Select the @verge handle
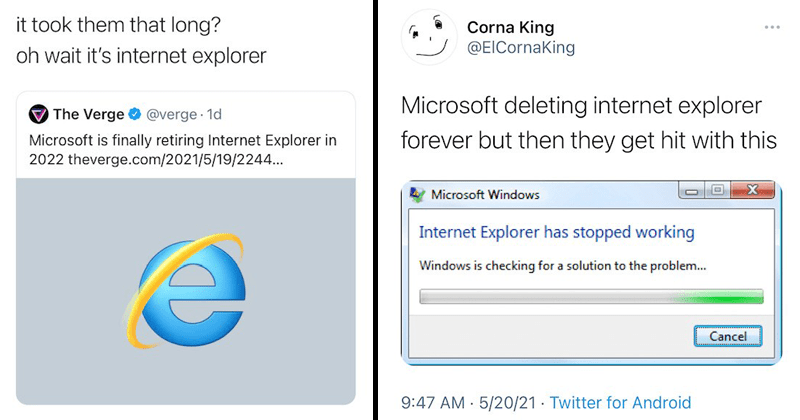The width and height of the screenshot is (800, 420). 171,114
